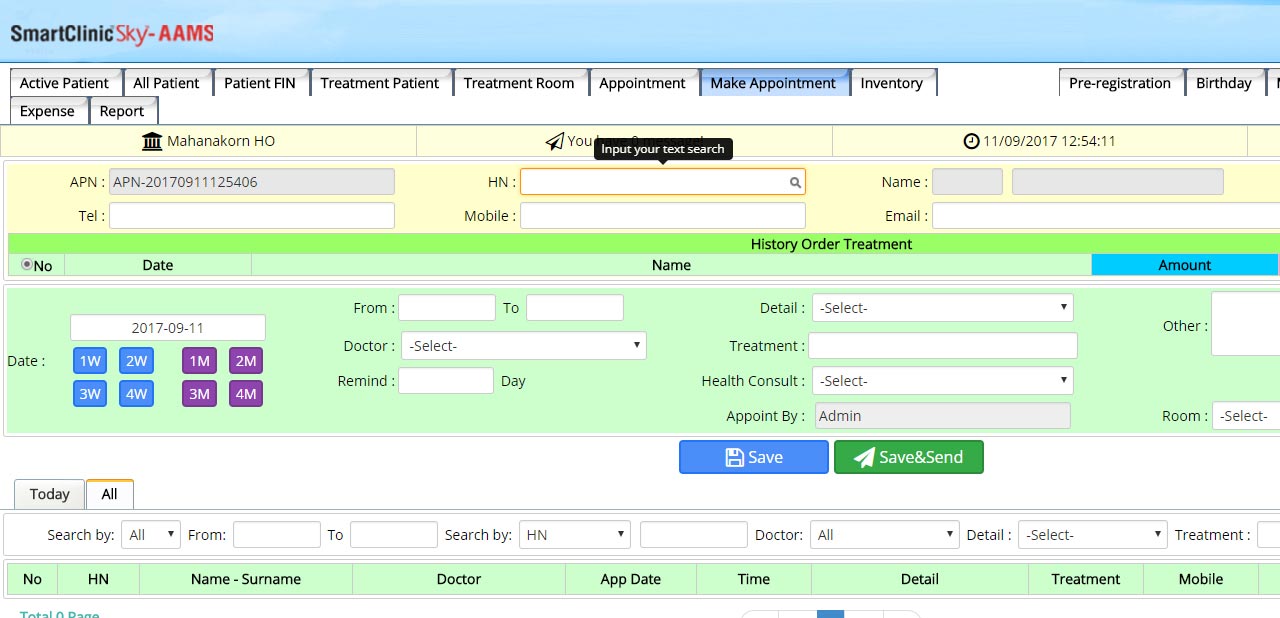Viewport: 1280px width, 618px height.
Task: Click the green Save&Send button
Action: (908, 457)
